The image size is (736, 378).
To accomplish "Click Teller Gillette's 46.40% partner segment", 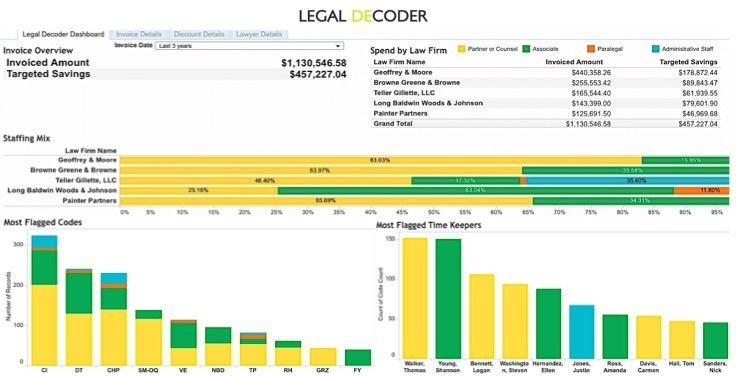I will (266, 180).
